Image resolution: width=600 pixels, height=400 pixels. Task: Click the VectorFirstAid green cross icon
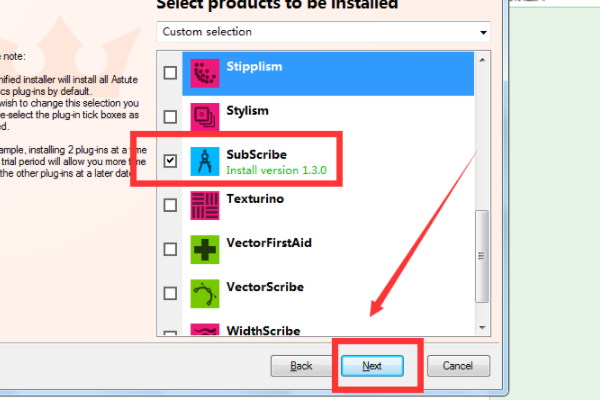[205, 250]
